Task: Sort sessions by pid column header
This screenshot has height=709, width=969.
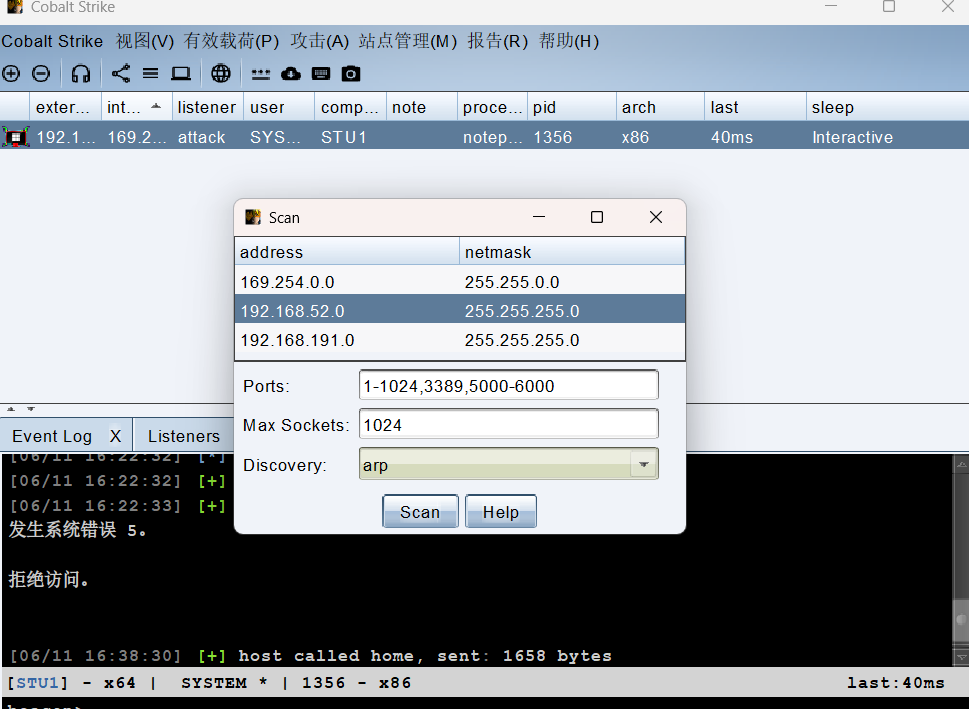Action: pos(572,107)
